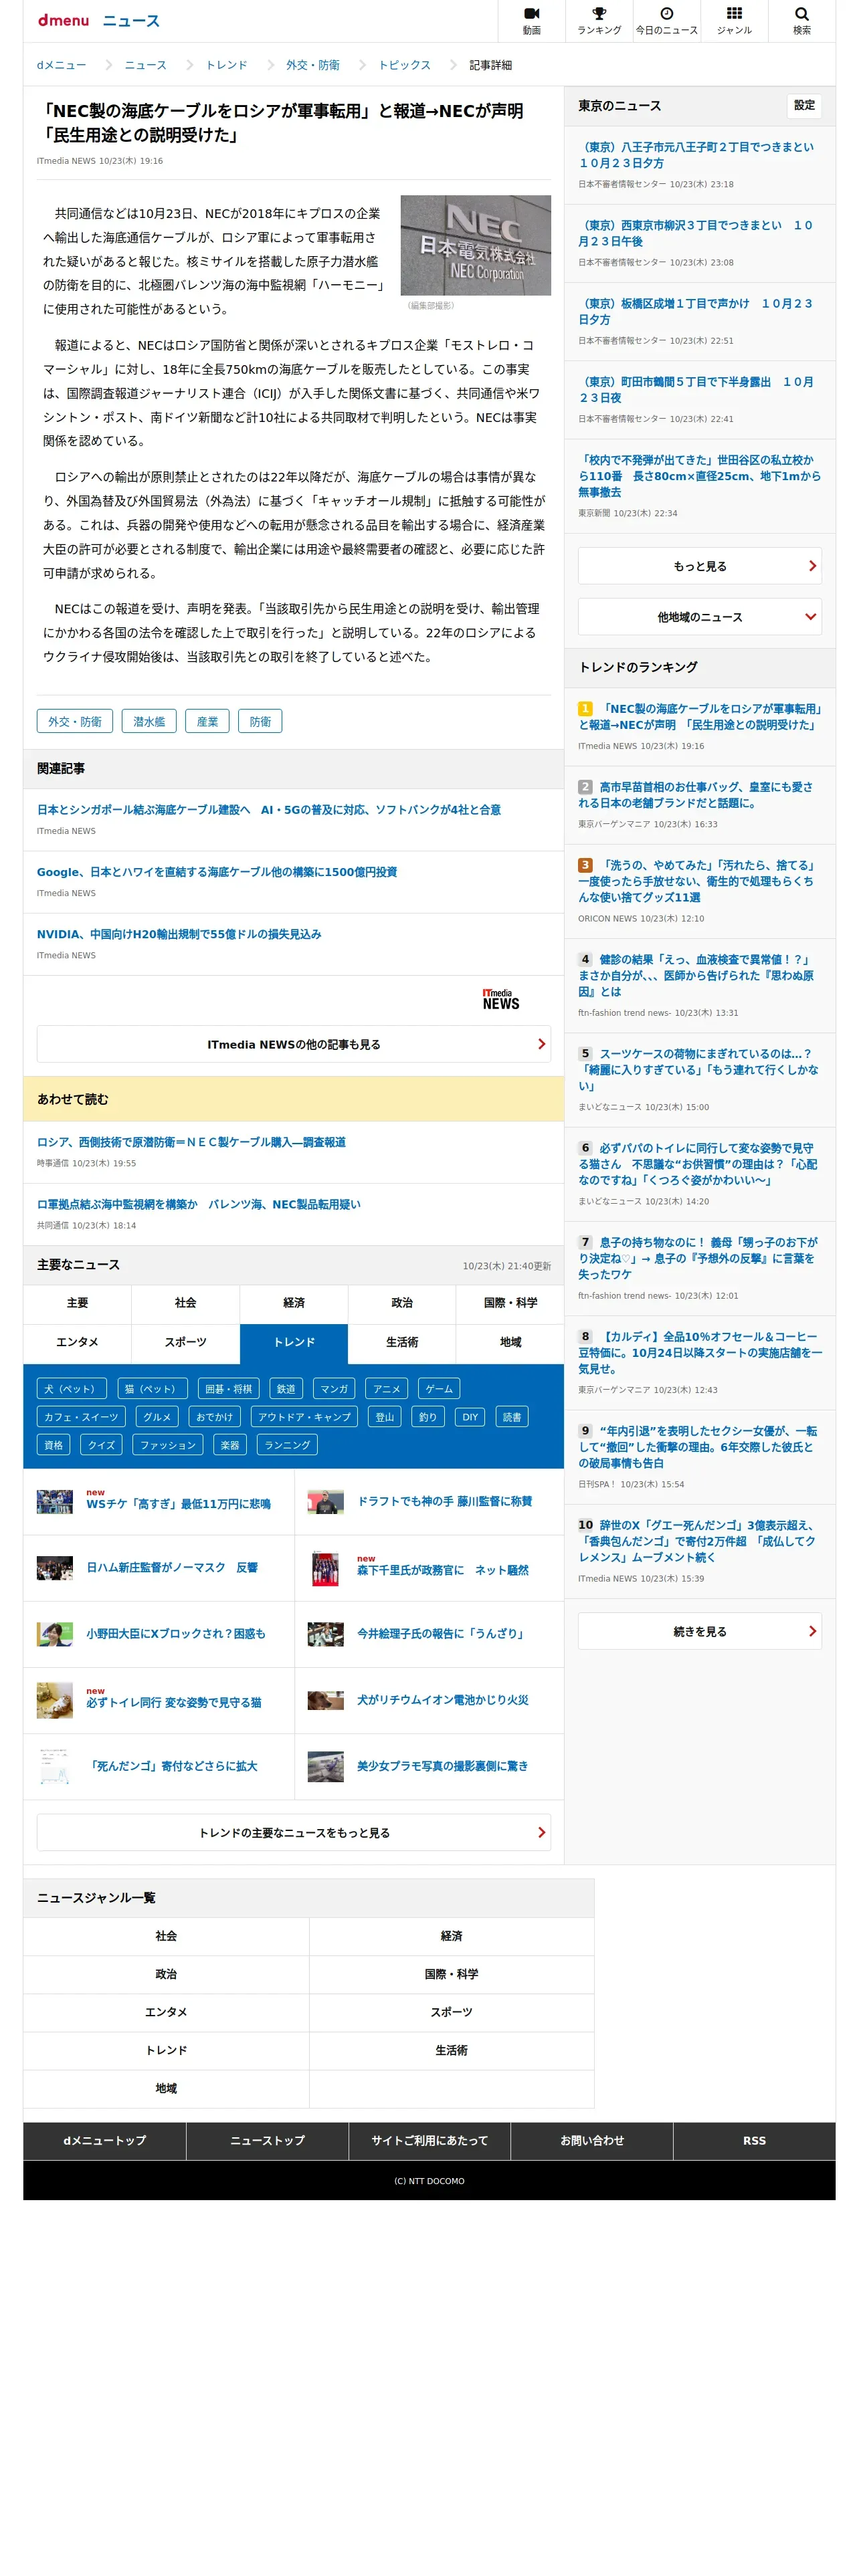Click the dmenu logo
This screenshot has height=2576, width=859.
coord(63,20)
